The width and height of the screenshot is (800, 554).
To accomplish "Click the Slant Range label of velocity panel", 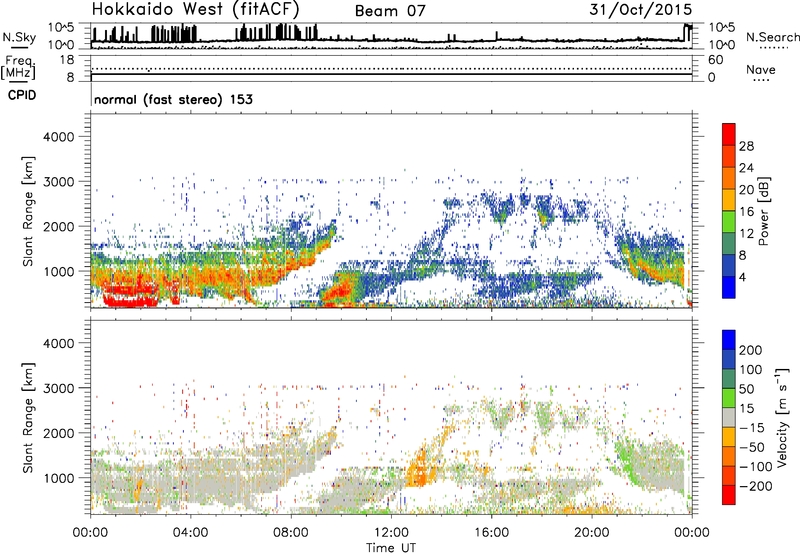I will pyautogui.click(x=28, y=418).
